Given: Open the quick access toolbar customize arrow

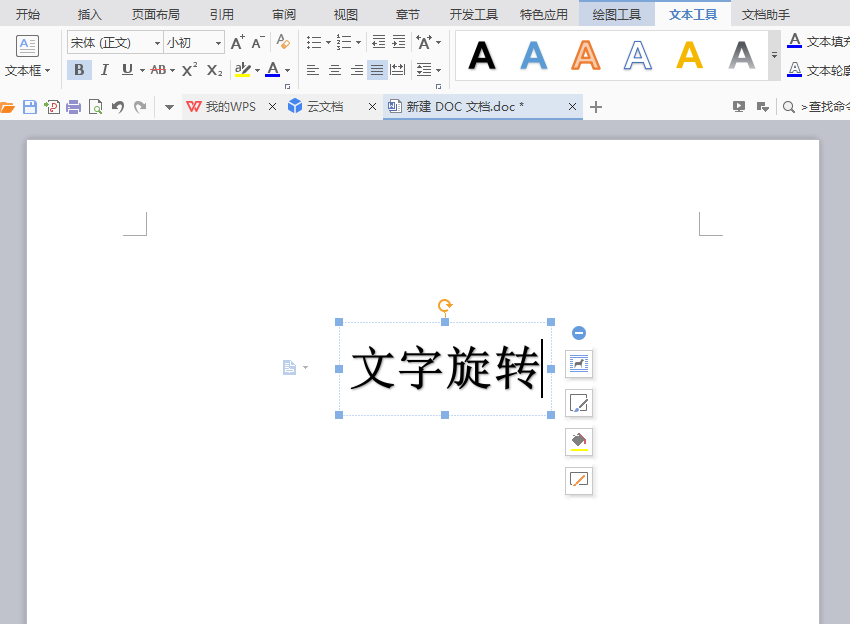Looking at the screenshot, I should pyautogui.click(x=169, y=107).
